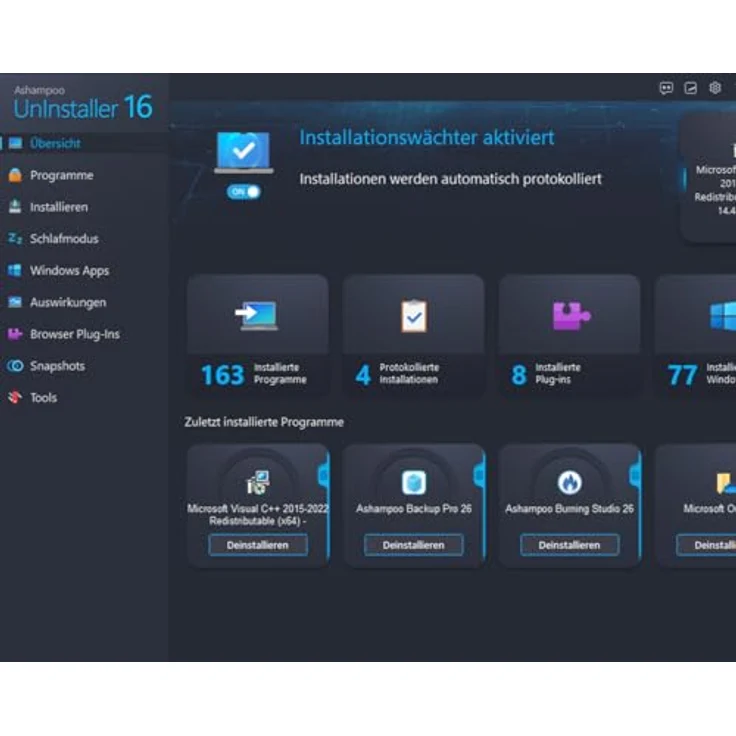Click the Installationswächter monitor checkmark icon

[244, 152]
